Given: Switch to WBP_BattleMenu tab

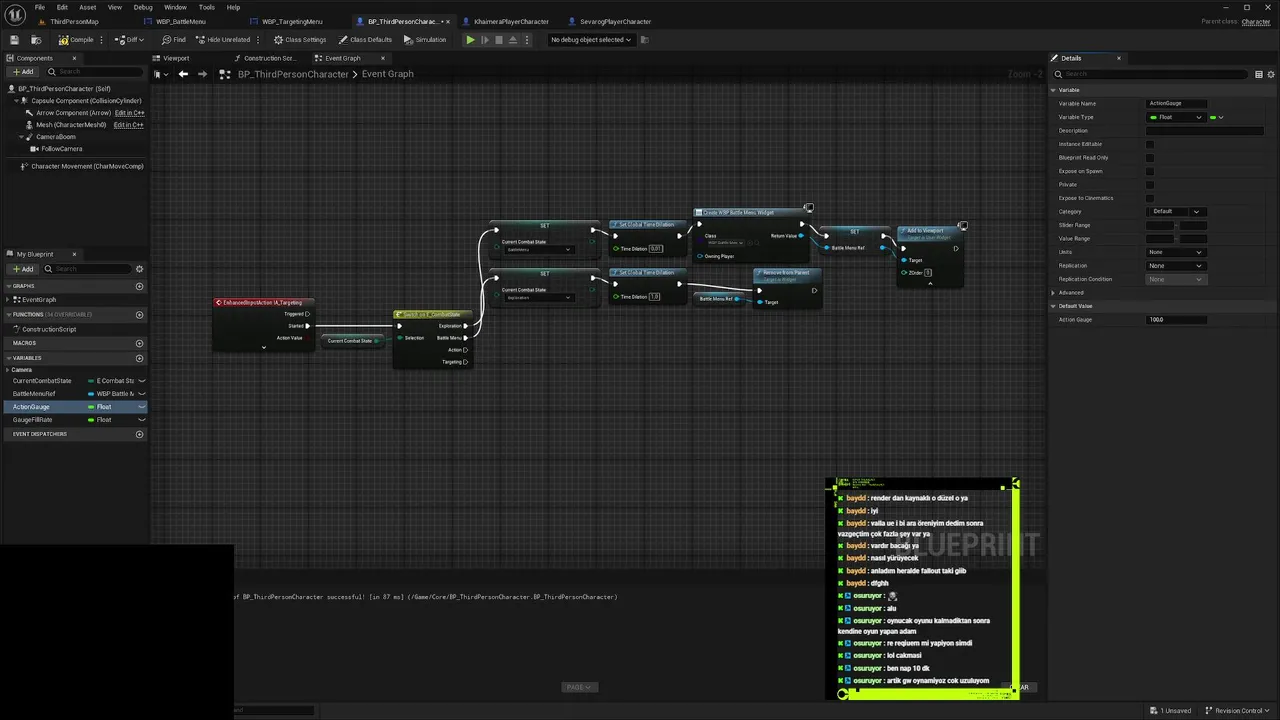Looking at the screenshot, I should click(x=181, y=21).
